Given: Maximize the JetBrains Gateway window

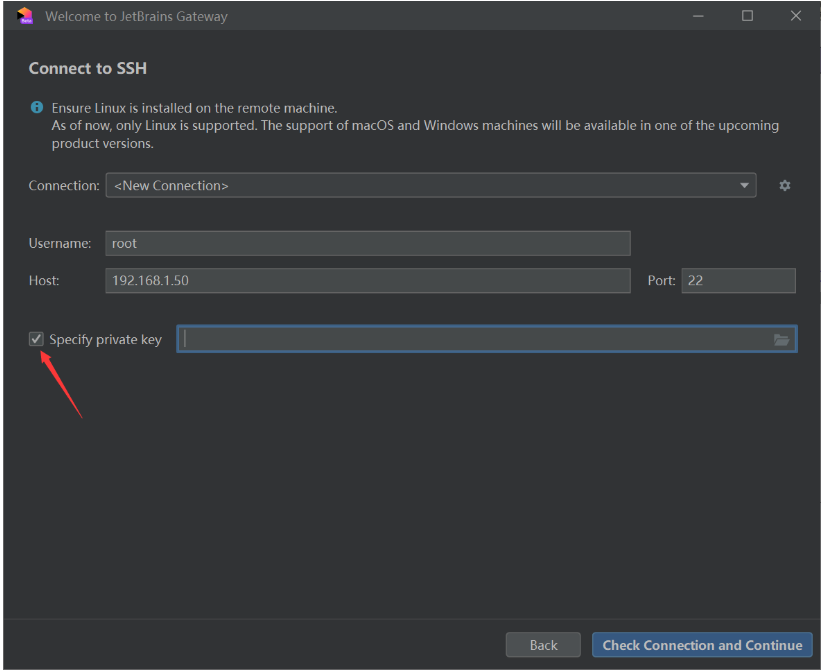Looking at the screenshot, I should (x=747, y=16).
